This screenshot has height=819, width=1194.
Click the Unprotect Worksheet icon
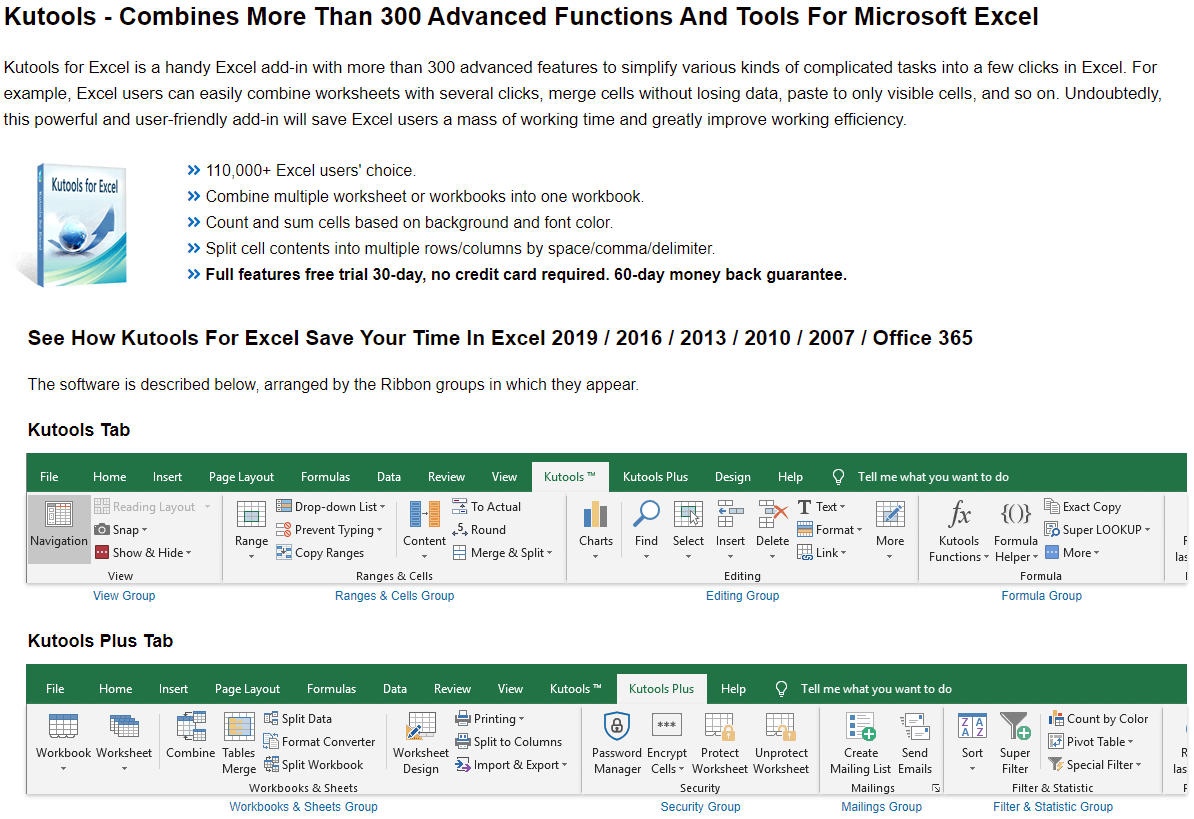pos(781,726)
